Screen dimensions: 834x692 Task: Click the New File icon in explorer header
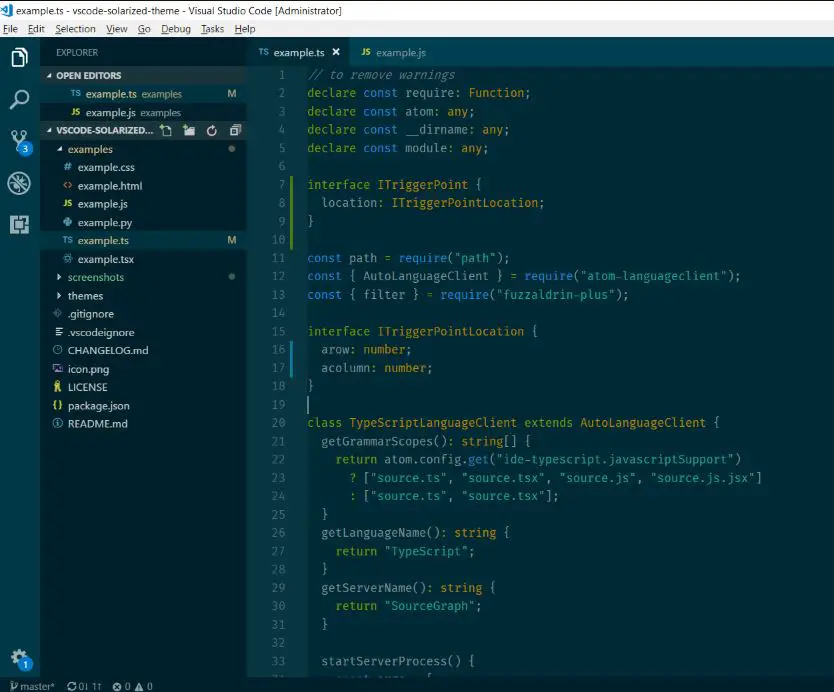(166, 130)
